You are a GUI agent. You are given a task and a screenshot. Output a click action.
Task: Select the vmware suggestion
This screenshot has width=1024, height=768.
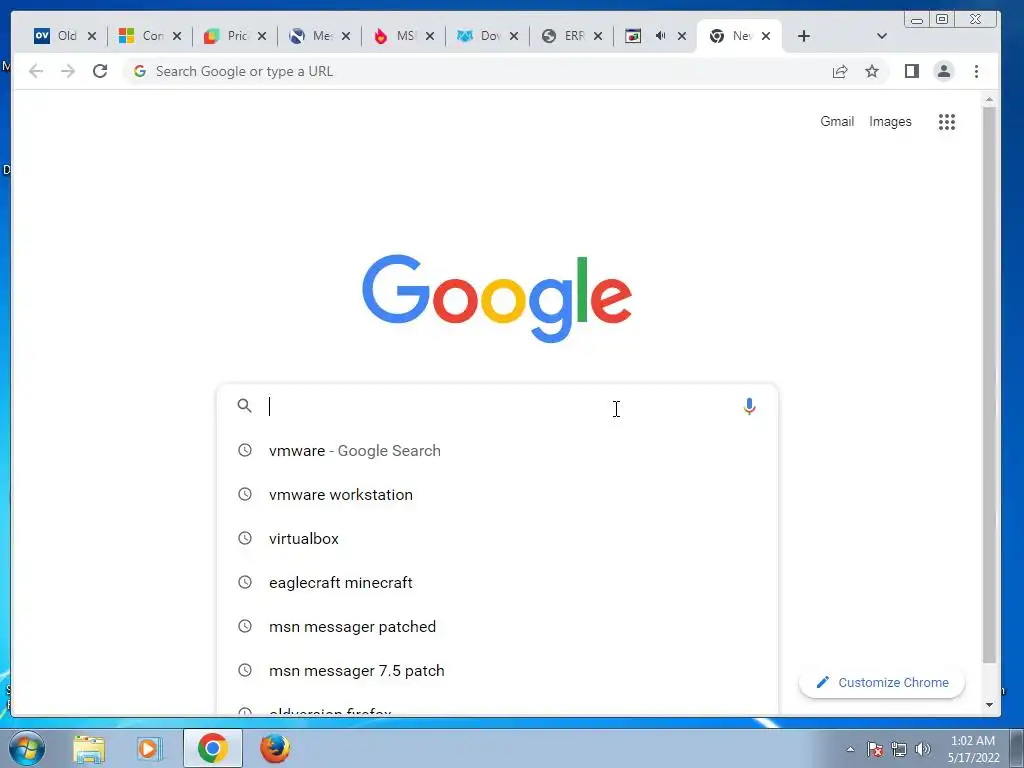pos(496,451)
